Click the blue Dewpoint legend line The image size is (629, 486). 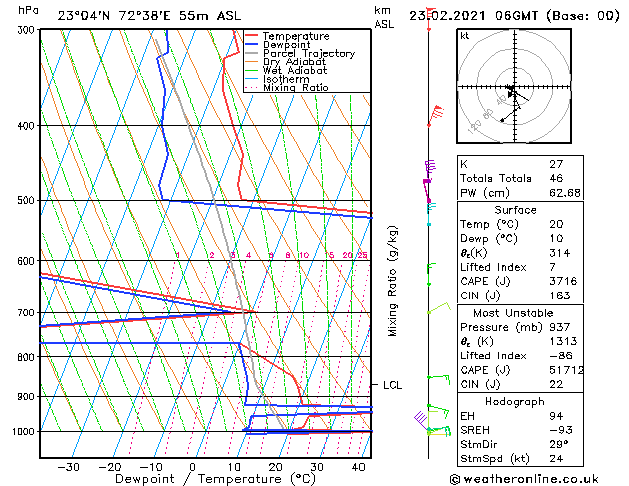251,45
